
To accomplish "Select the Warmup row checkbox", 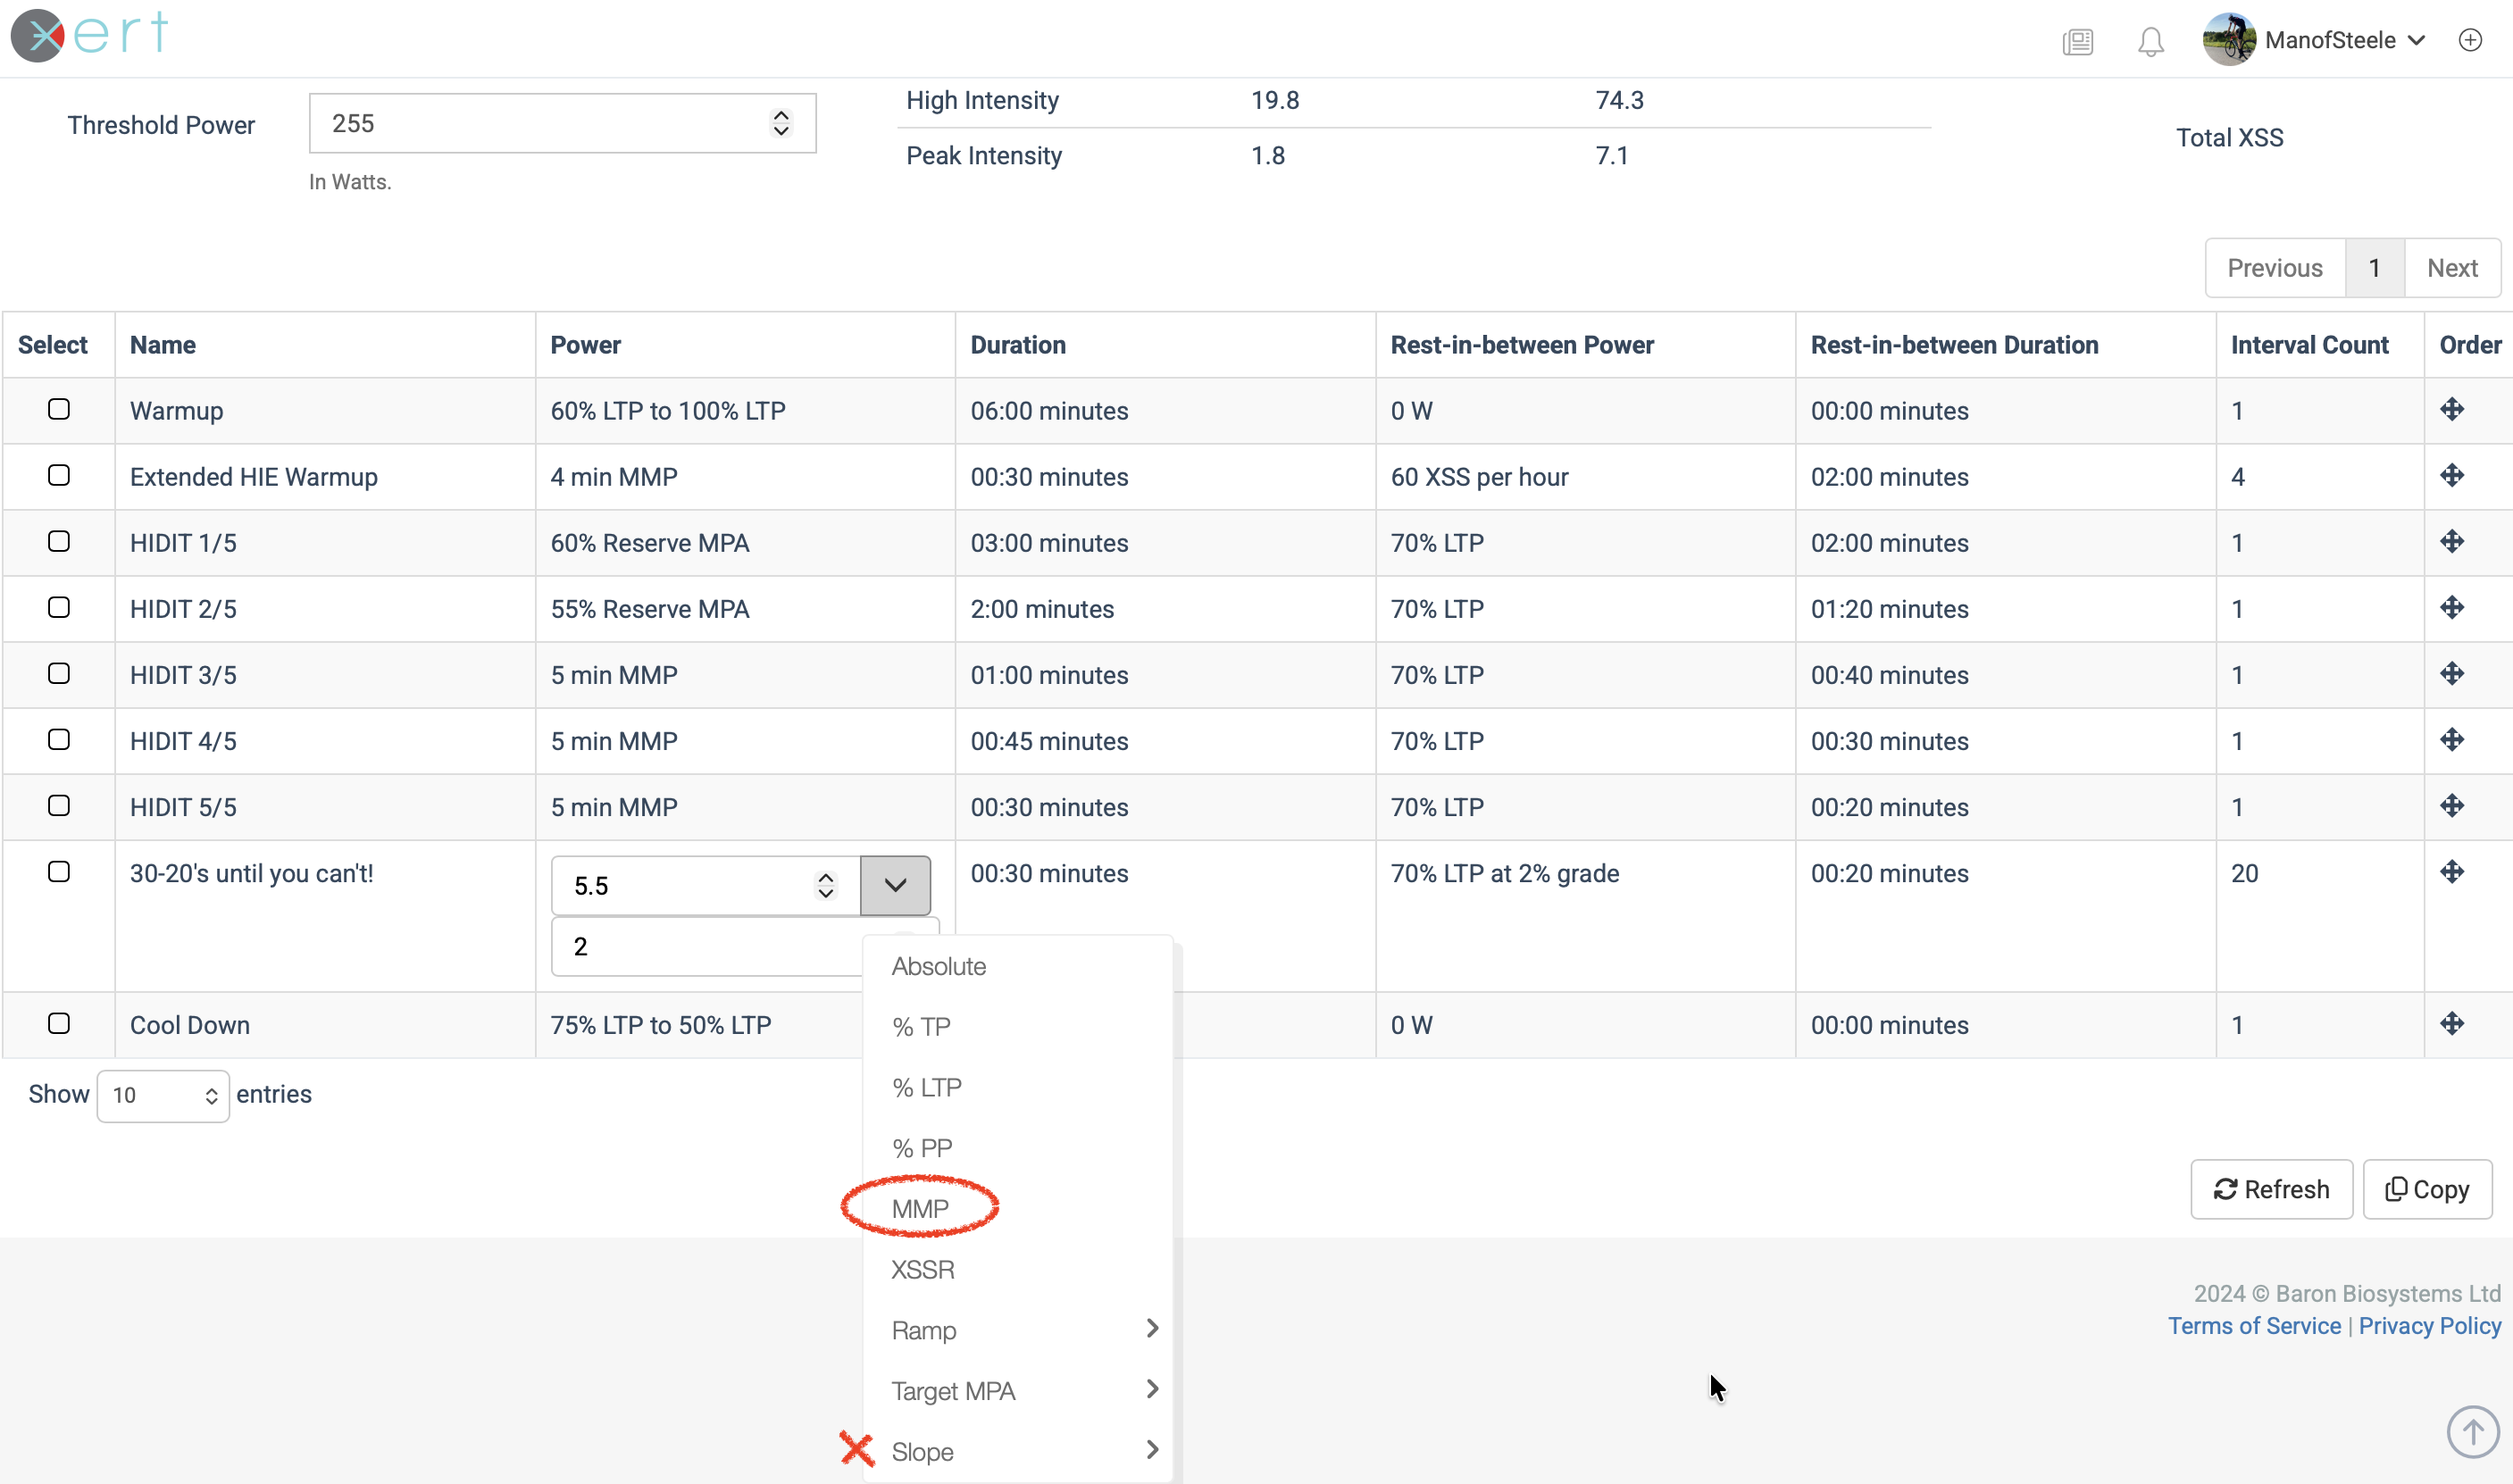I will (59, 410).
